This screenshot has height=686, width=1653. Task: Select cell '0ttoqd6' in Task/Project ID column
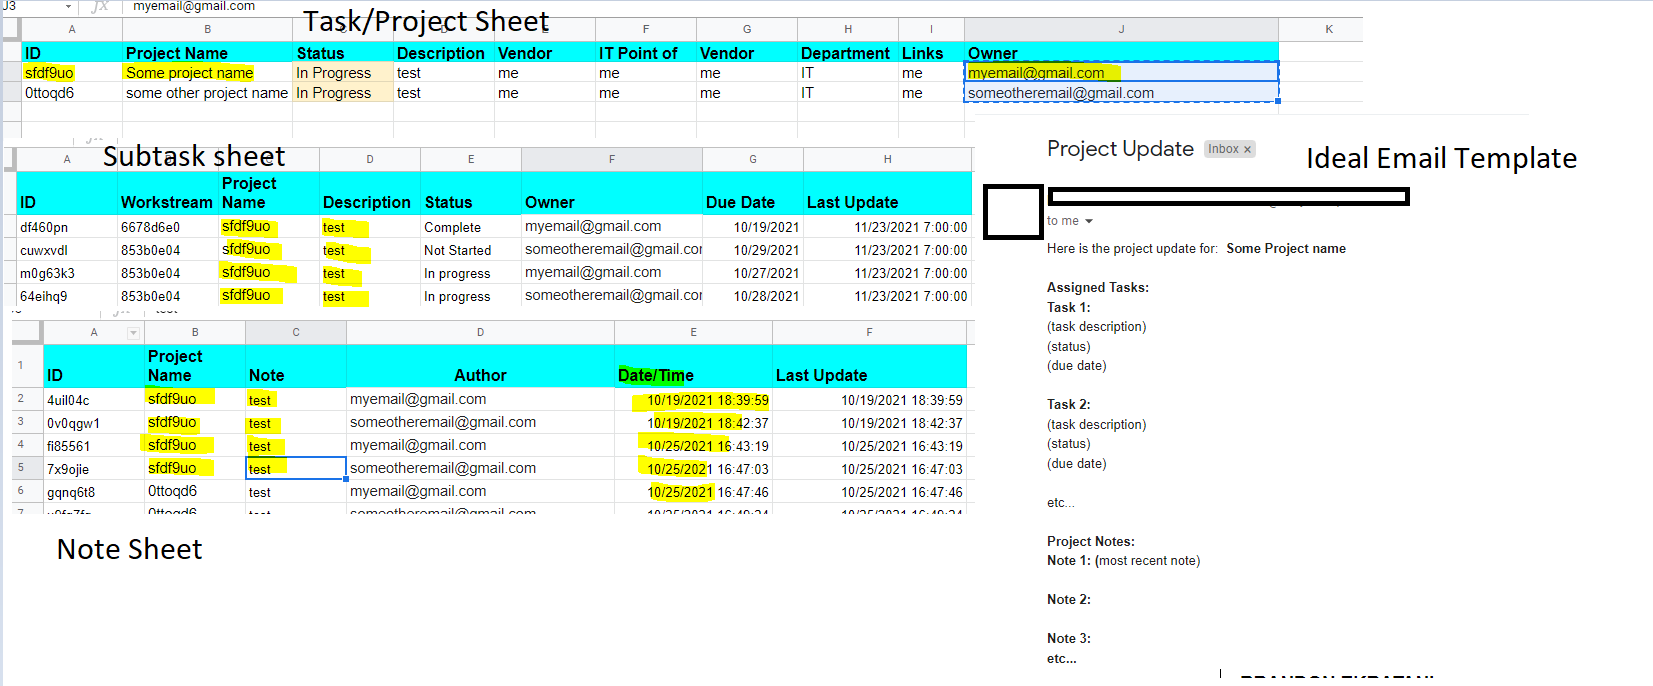pos(72,93)
